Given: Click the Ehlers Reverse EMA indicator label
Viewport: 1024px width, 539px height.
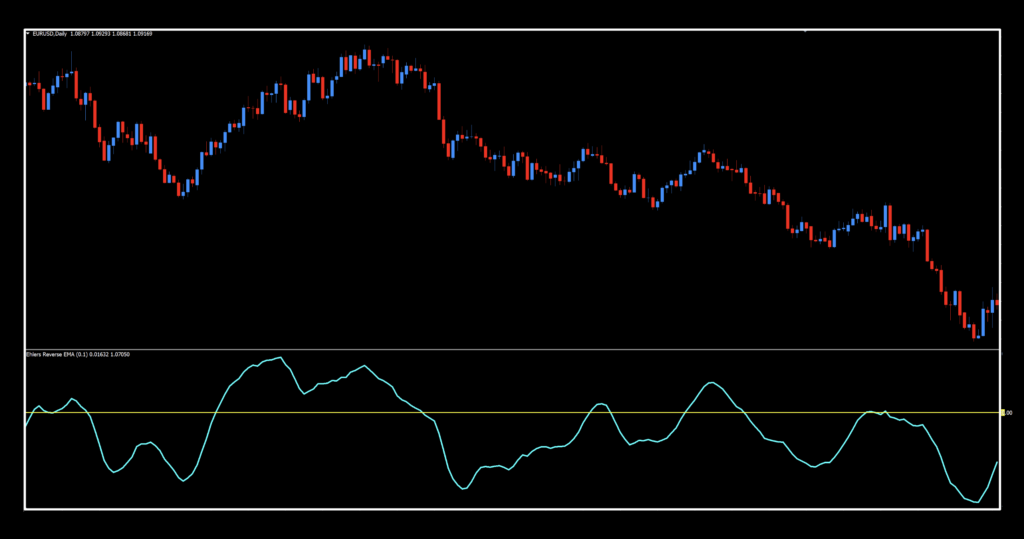Looking at the screenshot, I should click(67, 354).
